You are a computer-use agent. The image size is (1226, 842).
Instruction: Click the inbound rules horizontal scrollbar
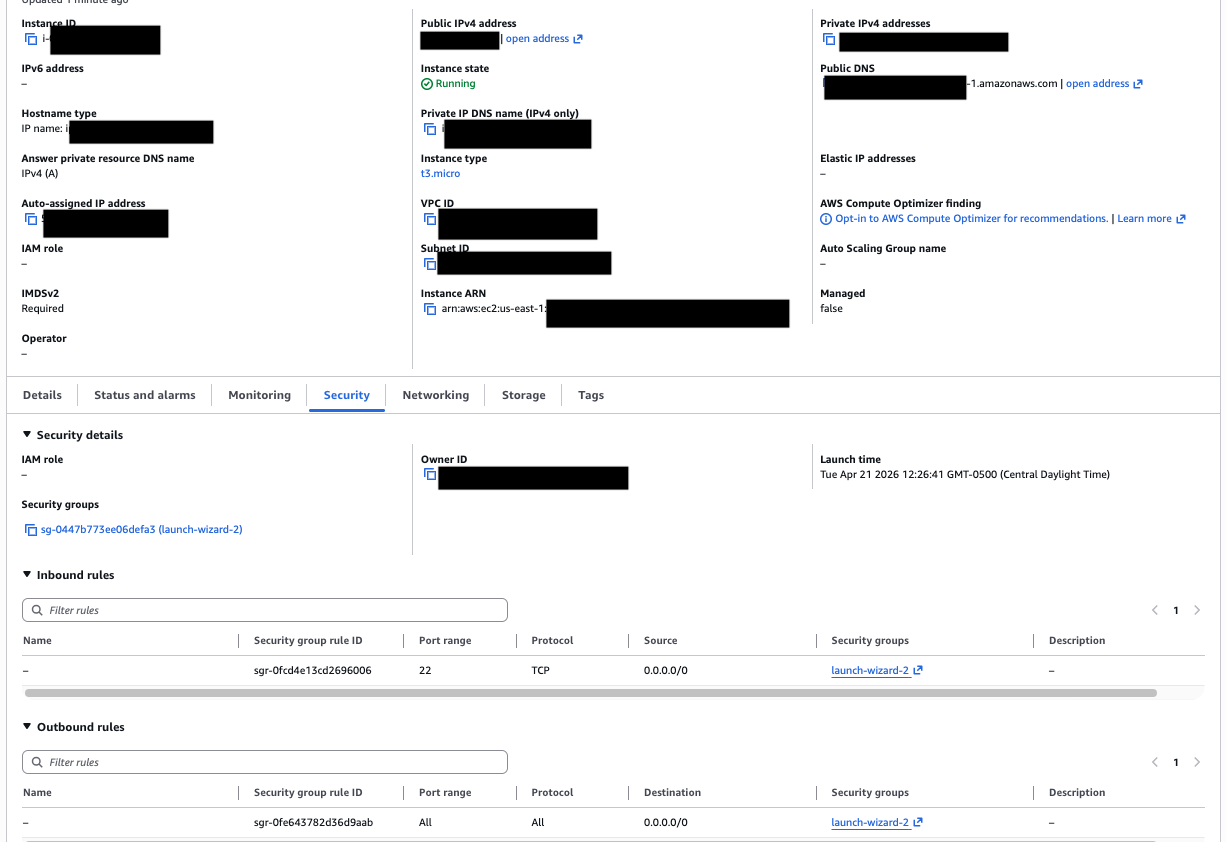pos(590,692)
